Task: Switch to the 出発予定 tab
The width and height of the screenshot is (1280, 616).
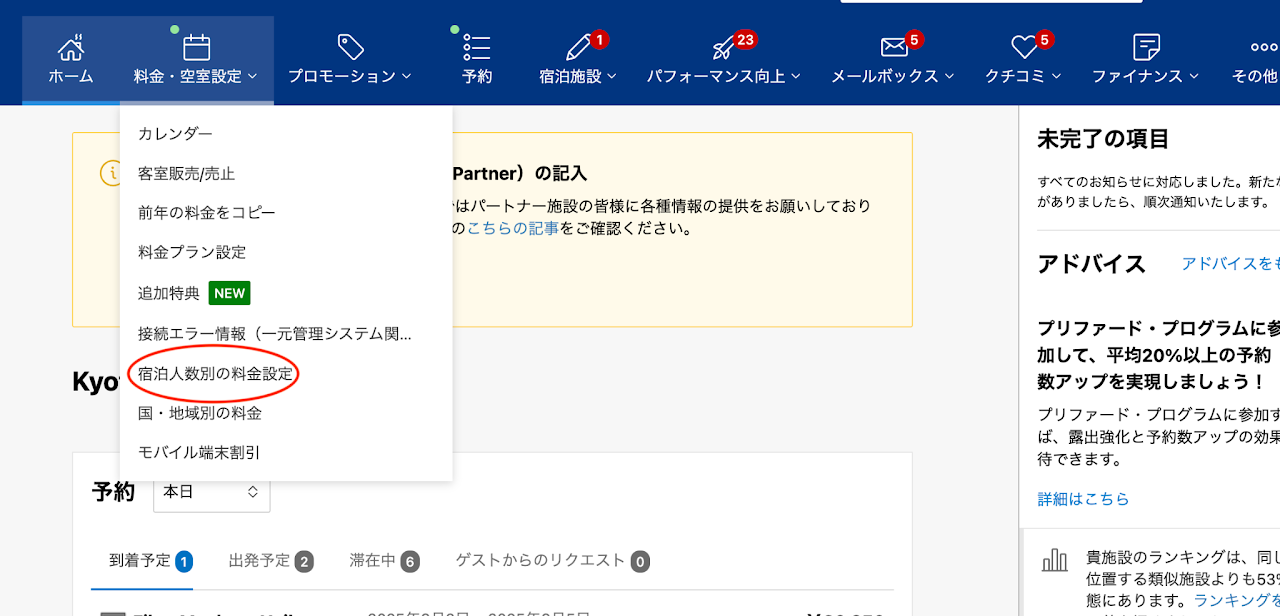Action: 270,561
